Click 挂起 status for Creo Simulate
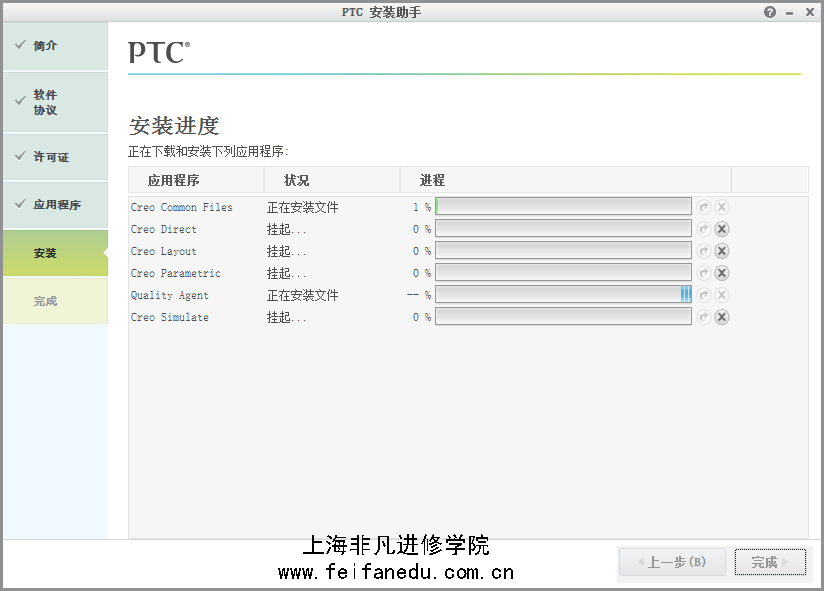 coord(286,318)
